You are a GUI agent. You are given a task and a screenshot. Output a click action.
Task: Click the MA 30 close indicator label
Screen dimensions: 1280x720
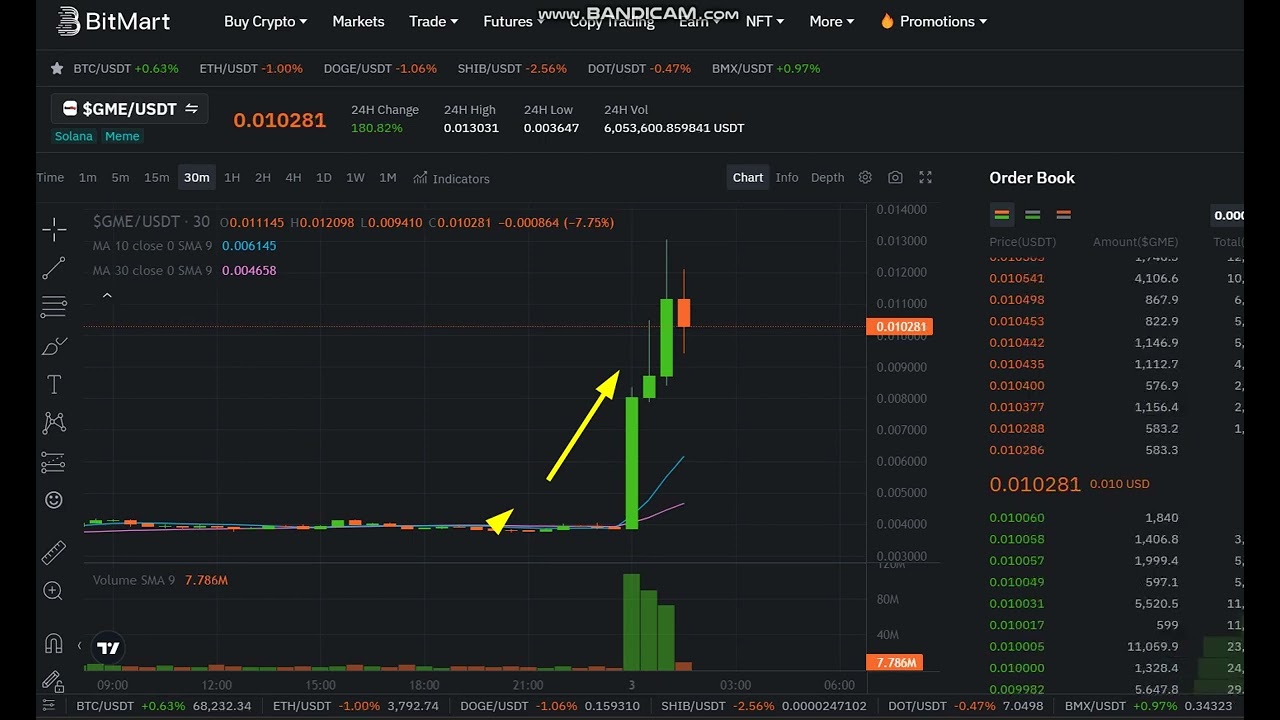tap(152, 270)
